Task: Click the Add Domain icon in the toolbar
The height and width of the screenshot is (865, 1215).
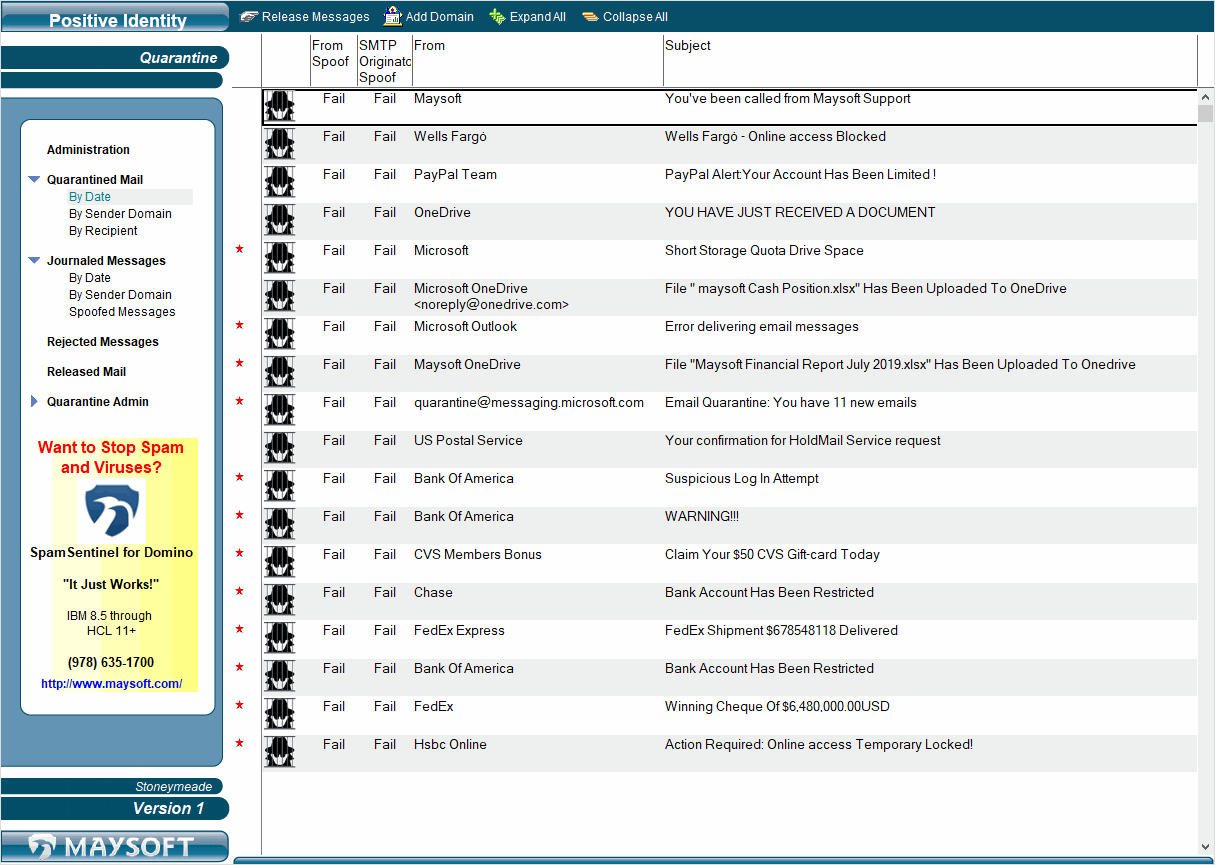Action: [393, 16]
